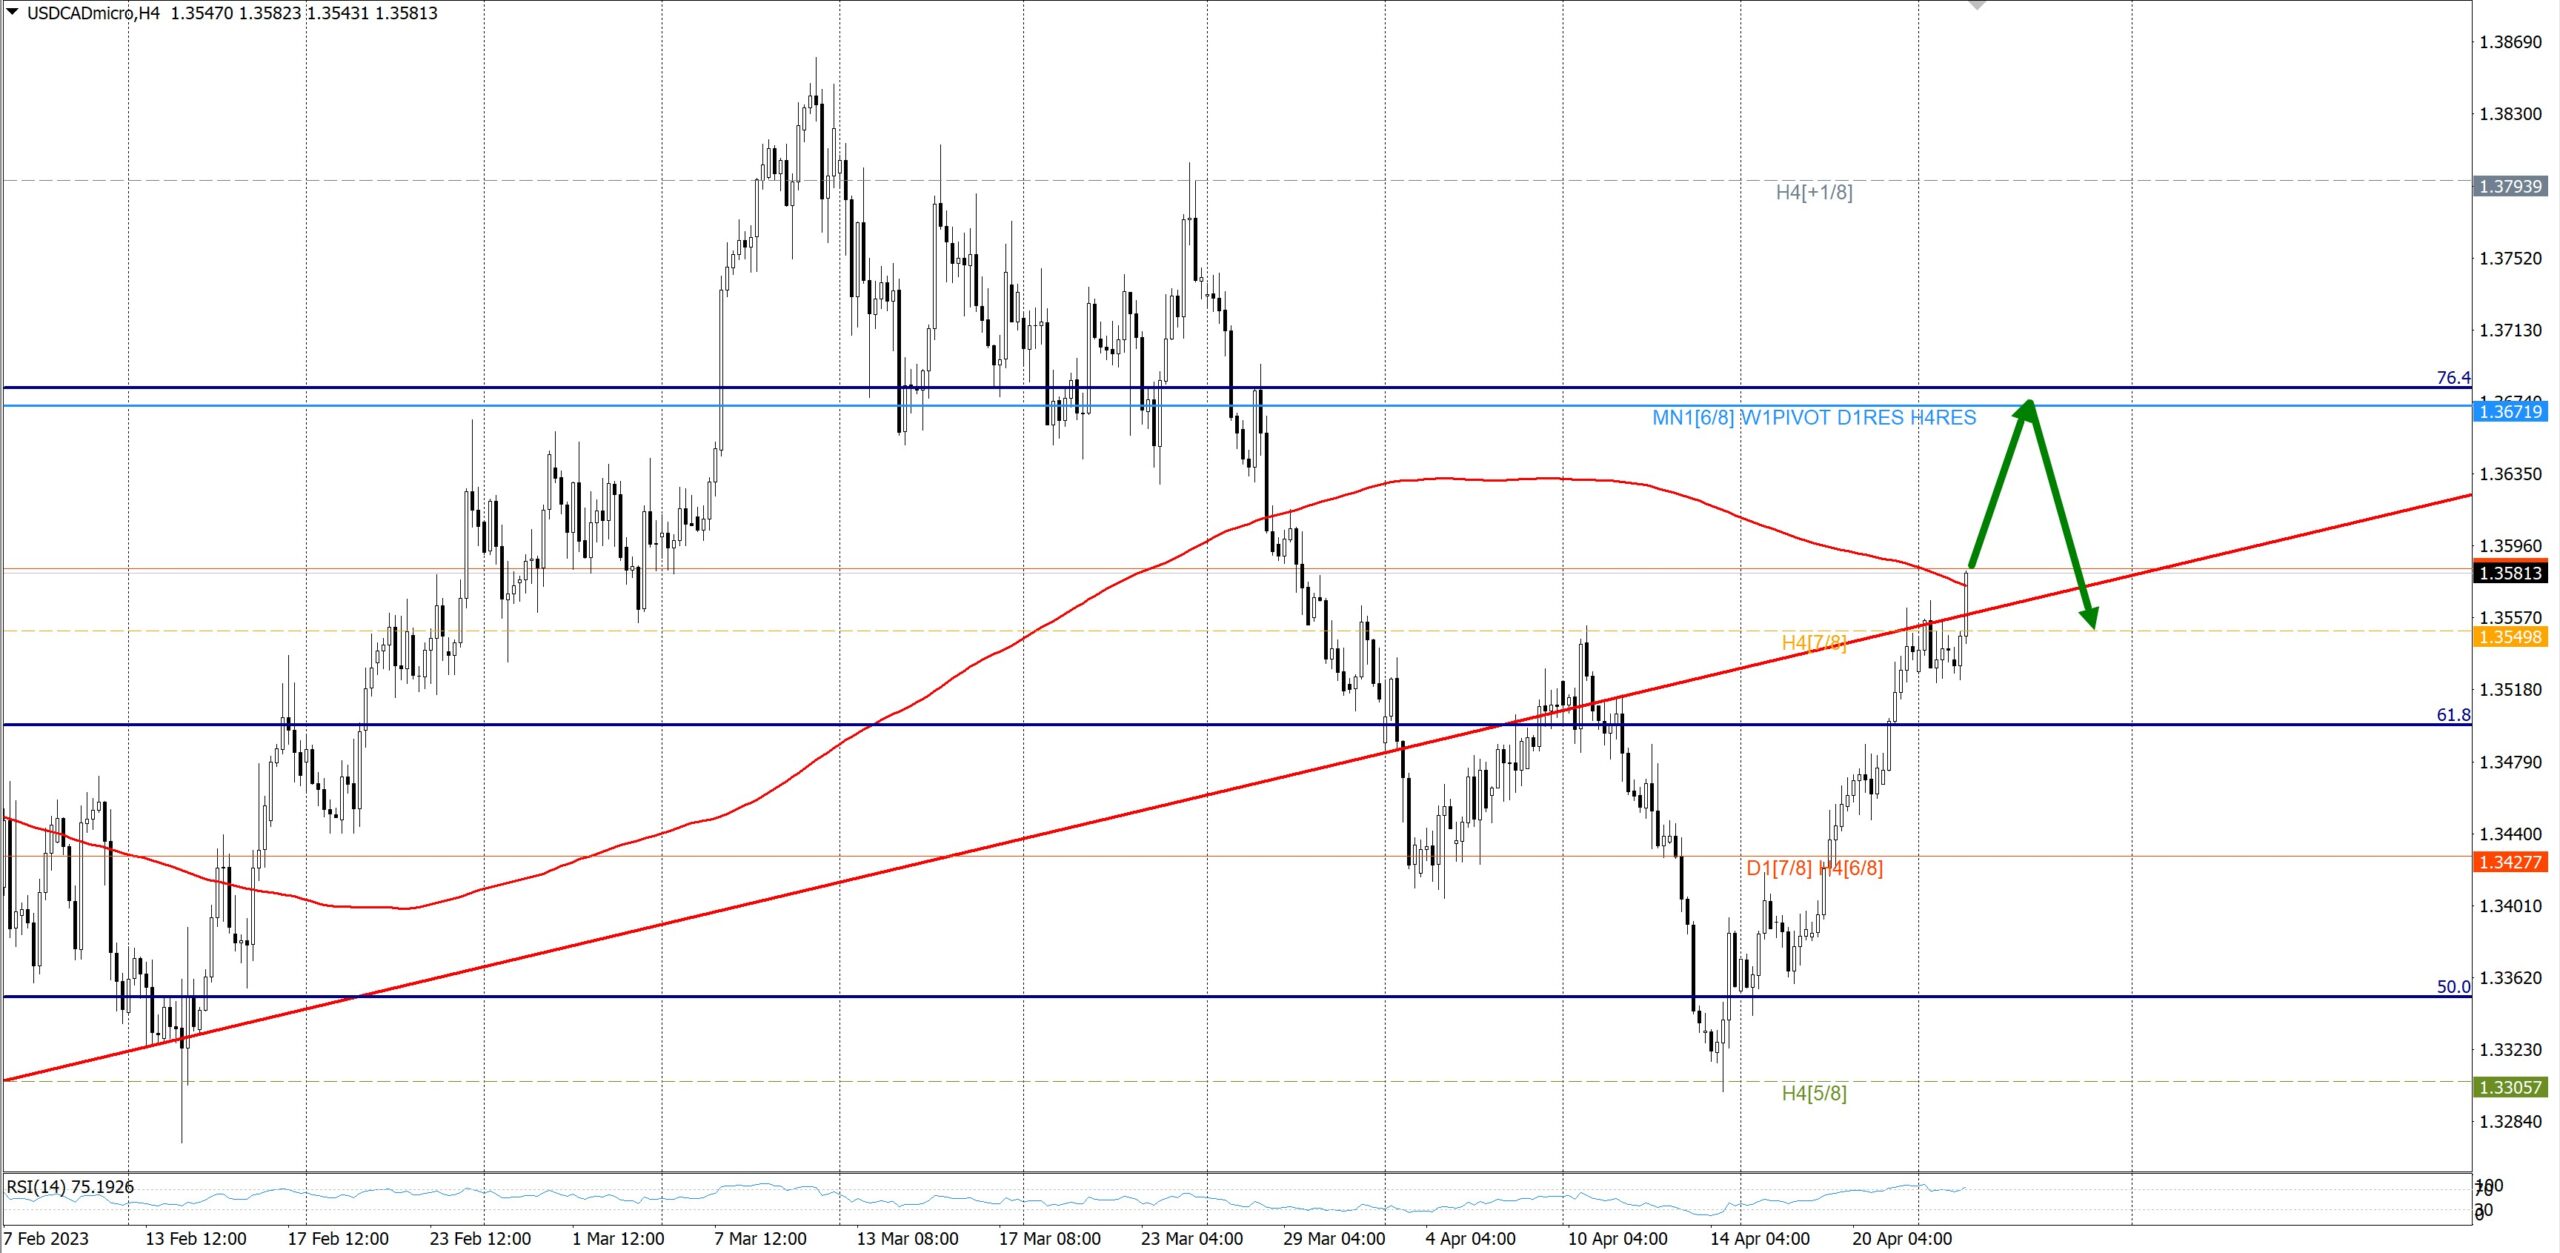The image size is (2560, 1253).
Task: Click the orange 1.35498 price label
Action: tap(2509, 637)
